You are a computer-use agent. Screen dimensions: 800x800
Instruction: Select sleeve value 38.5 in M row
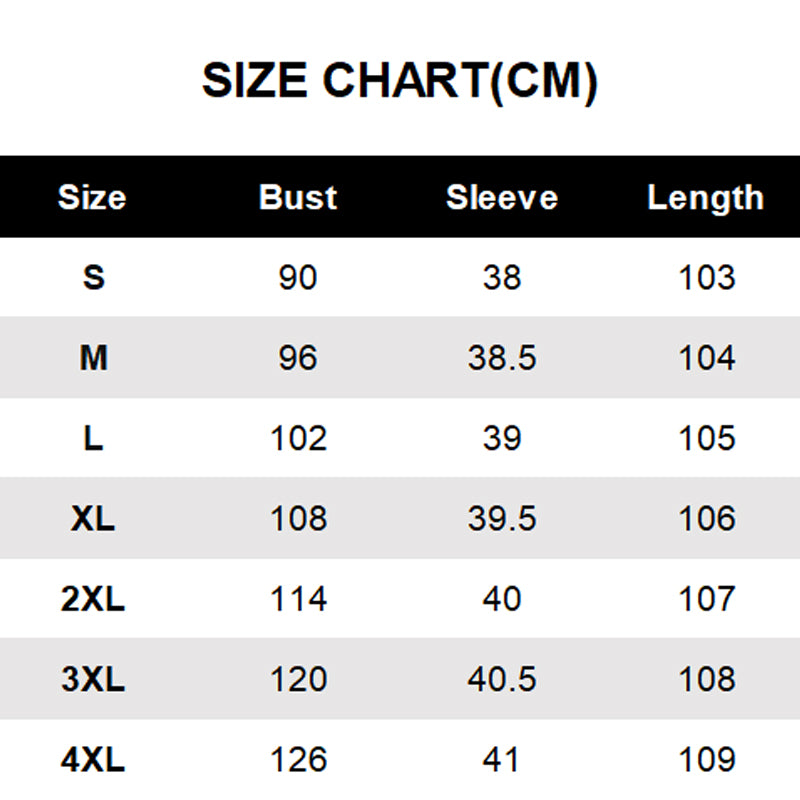tap(501, 357)
